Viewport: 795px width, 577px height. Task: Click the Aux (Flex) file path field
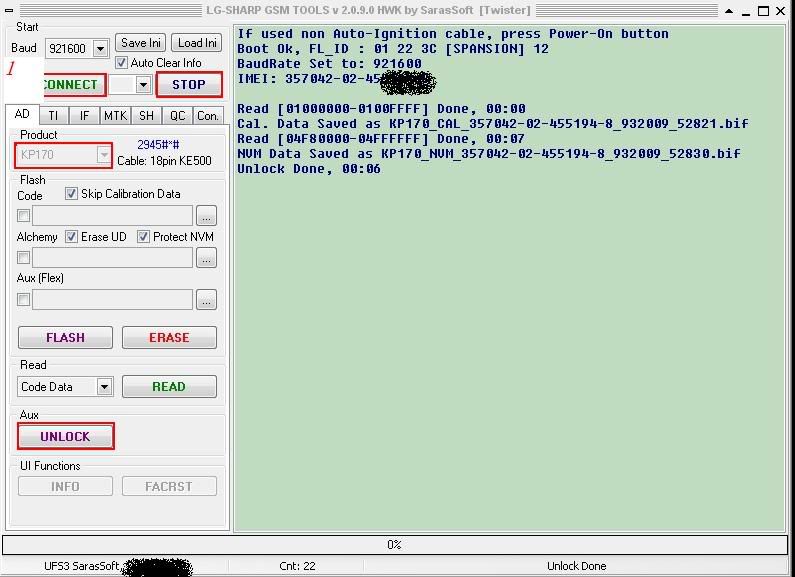(113, 300)
